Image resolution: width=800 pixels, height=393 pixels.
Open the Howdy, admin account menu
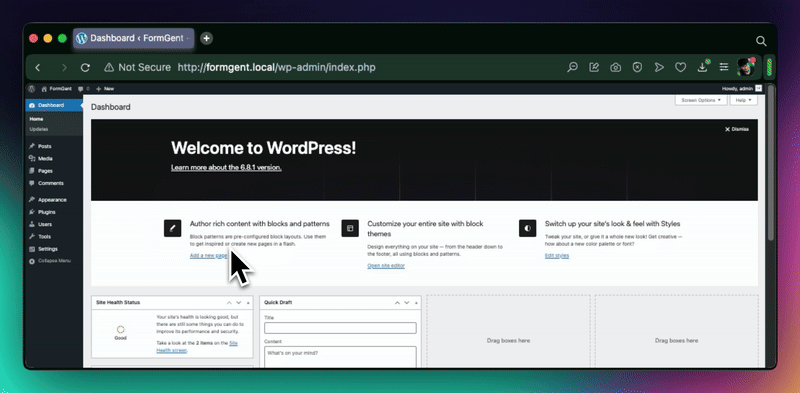tap(742, 88)
